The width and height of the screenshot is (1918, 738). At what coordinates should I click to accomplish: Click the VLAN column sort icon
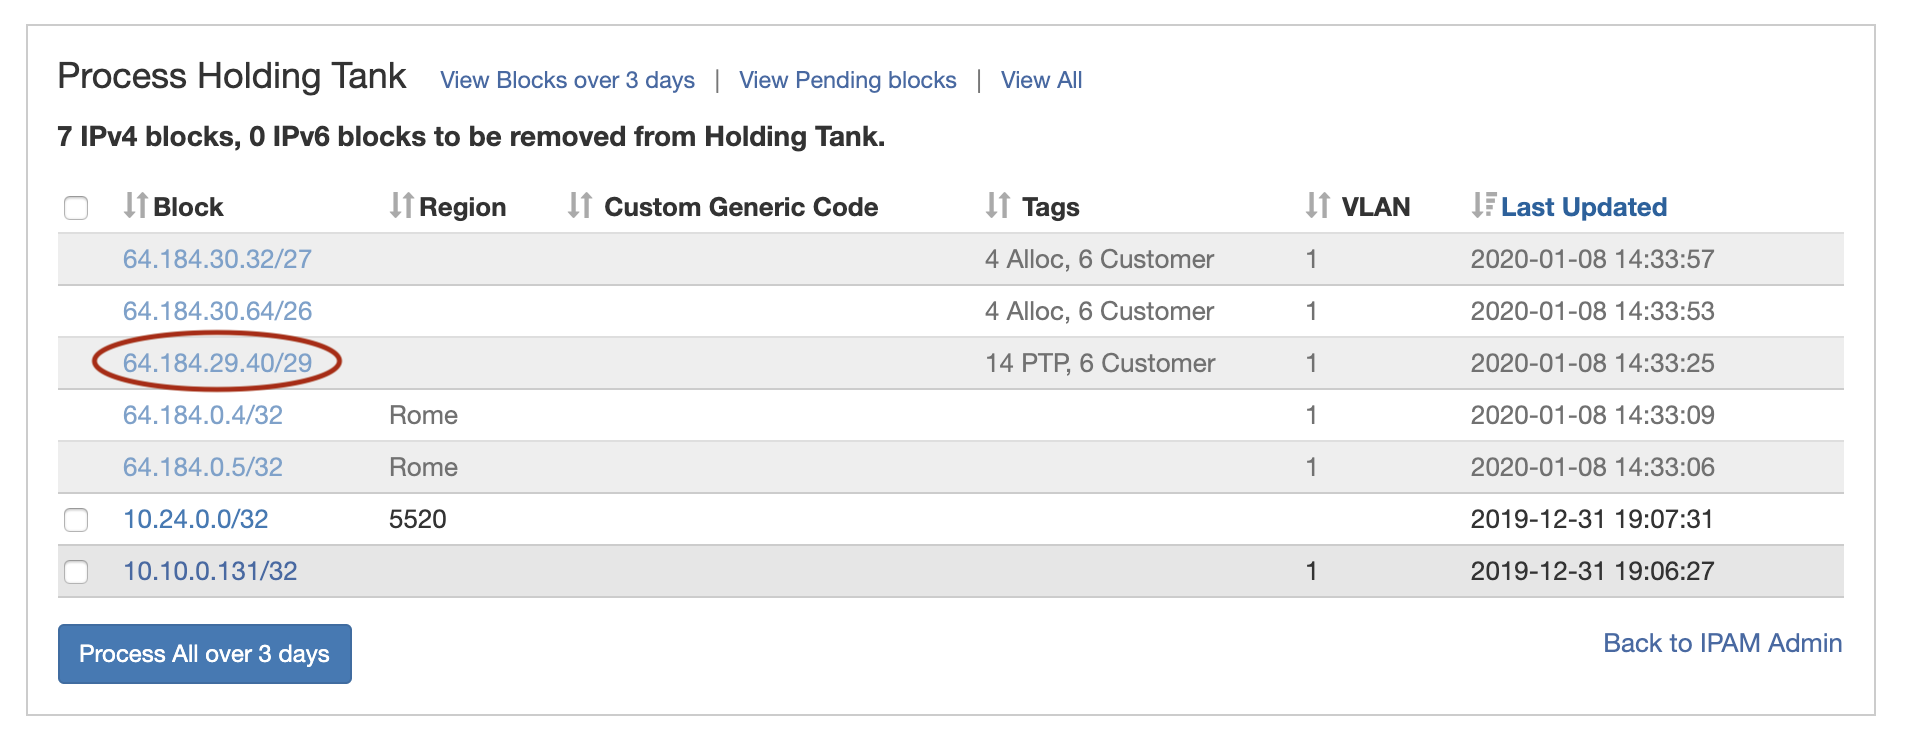tap(1317, 206)
